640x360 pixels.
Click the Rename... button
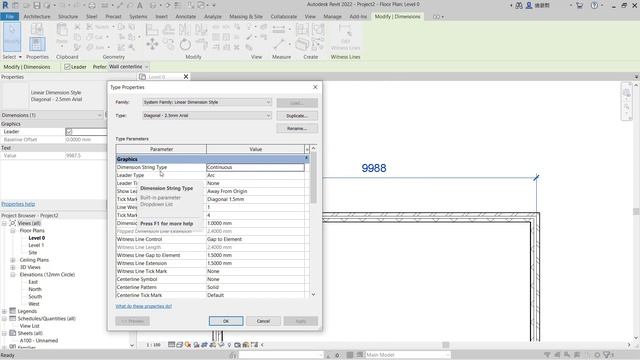point(297,129)
